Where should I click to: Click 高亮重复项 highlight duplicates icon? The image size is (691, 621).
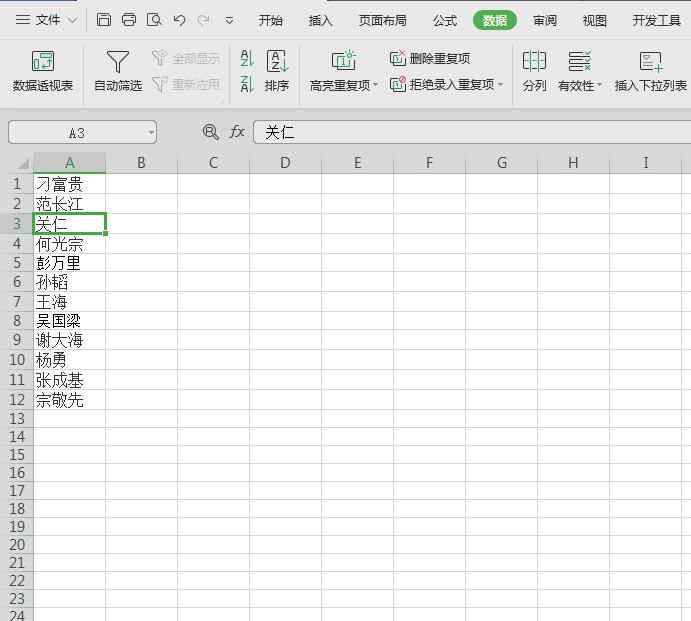pos(344,60)
